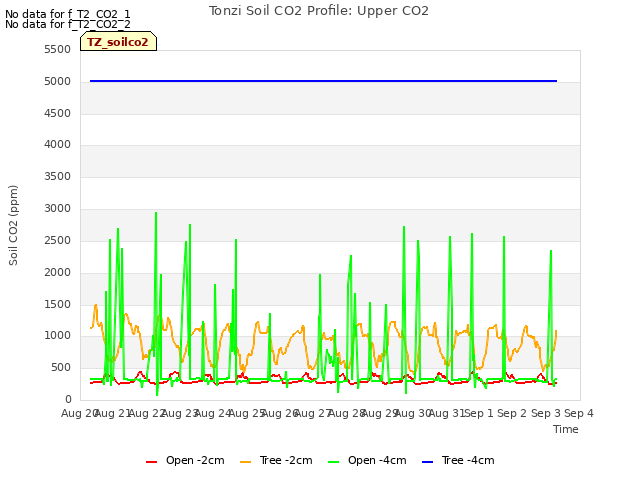Click the 3000 y-axis tick label
Screen dimensions: 640x480
[x=58, y=209]
